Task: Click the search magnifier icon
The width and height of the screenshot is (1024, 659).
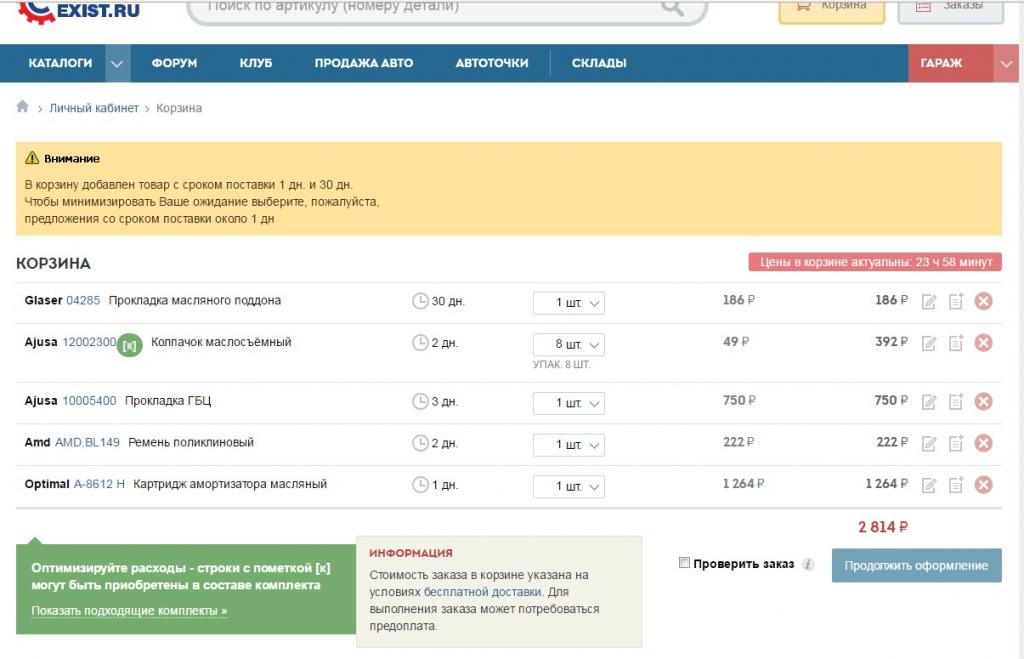Action: pyautogui.click(x=672, y=7)
